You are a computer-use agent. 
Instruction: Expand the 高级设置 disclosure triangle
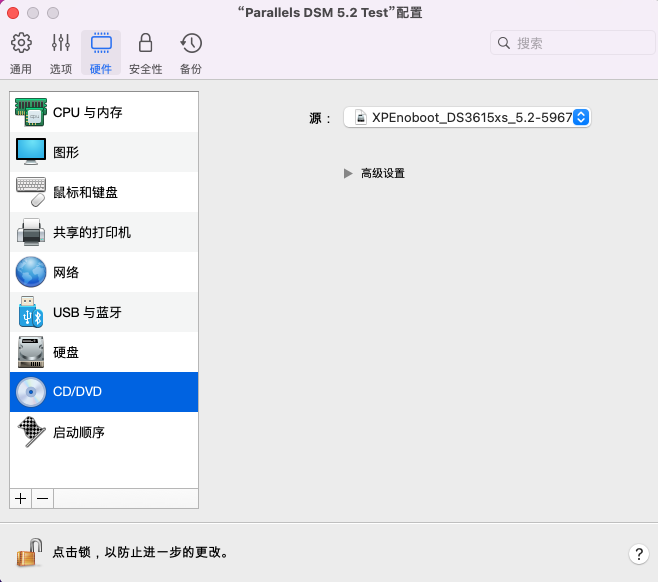[348, 173]
